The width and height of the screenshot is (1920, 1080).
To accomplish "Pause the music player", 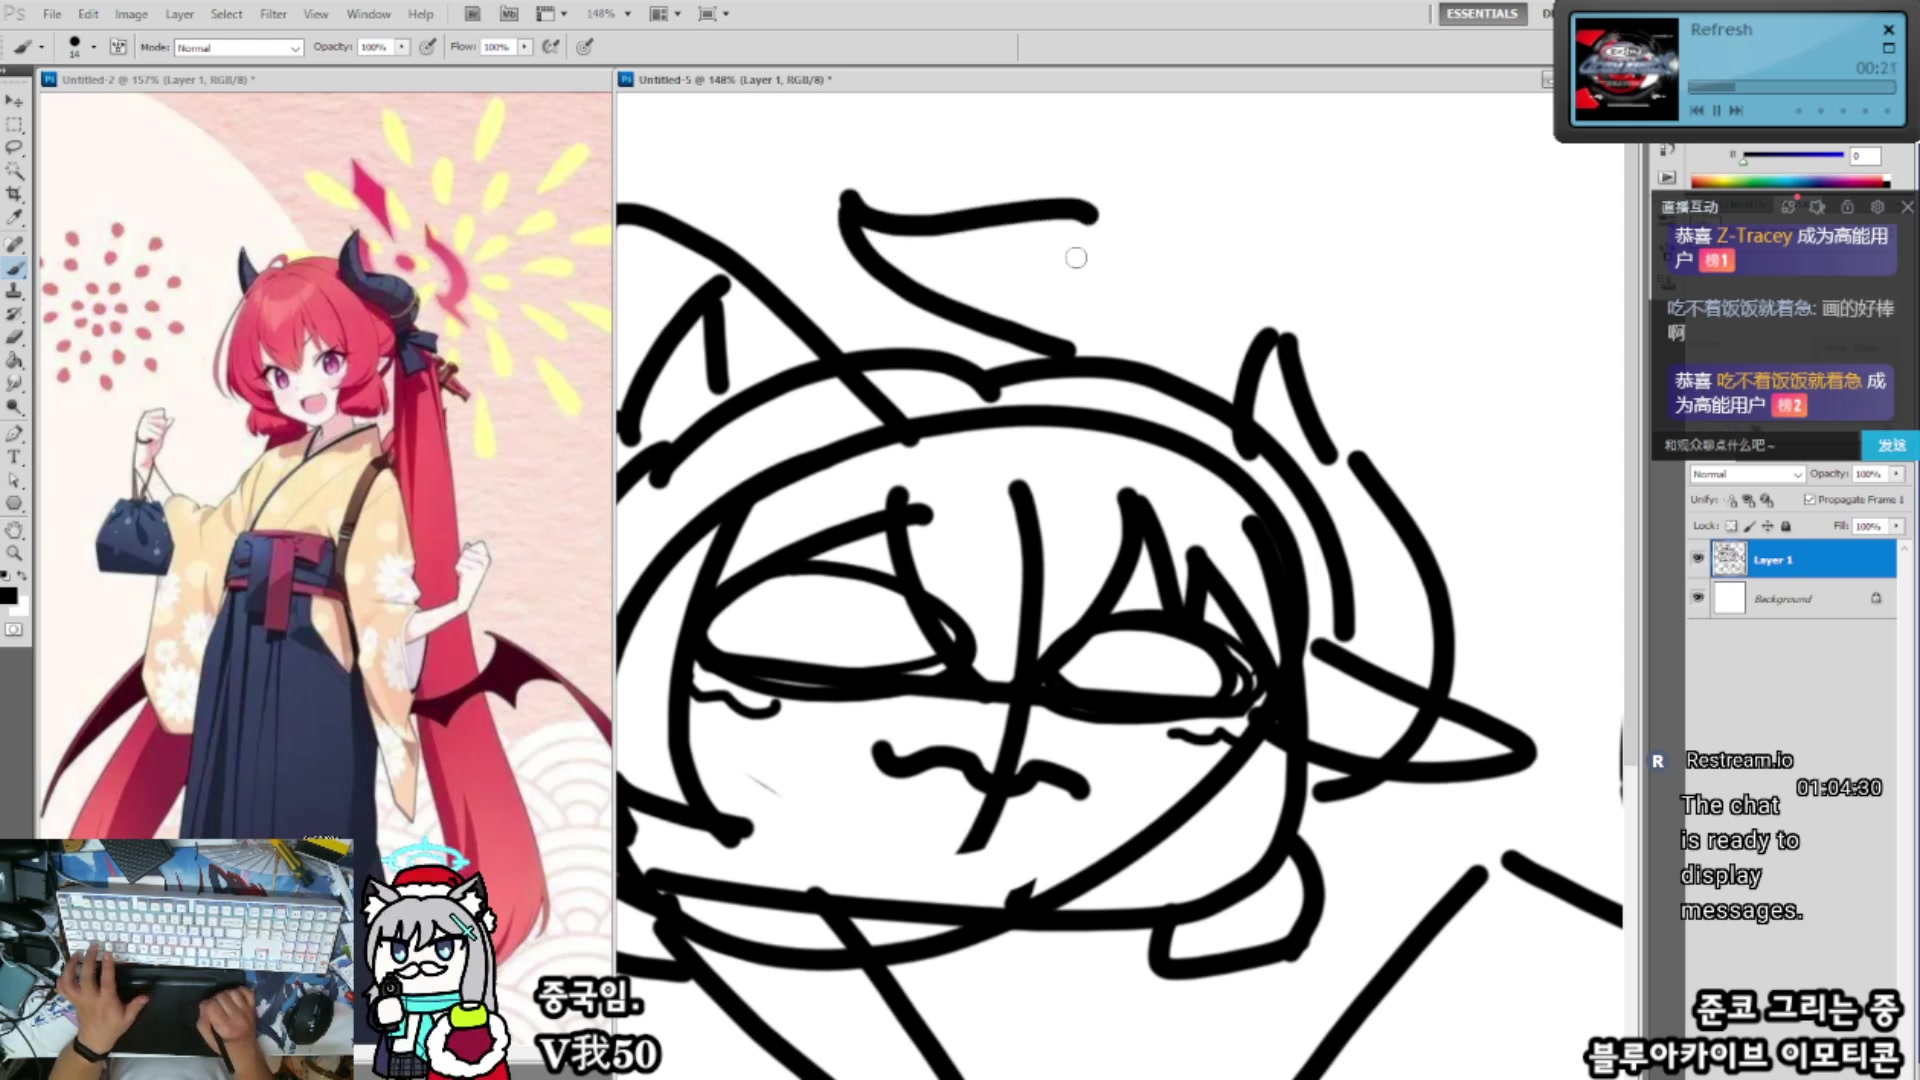I will [1717, 111].
